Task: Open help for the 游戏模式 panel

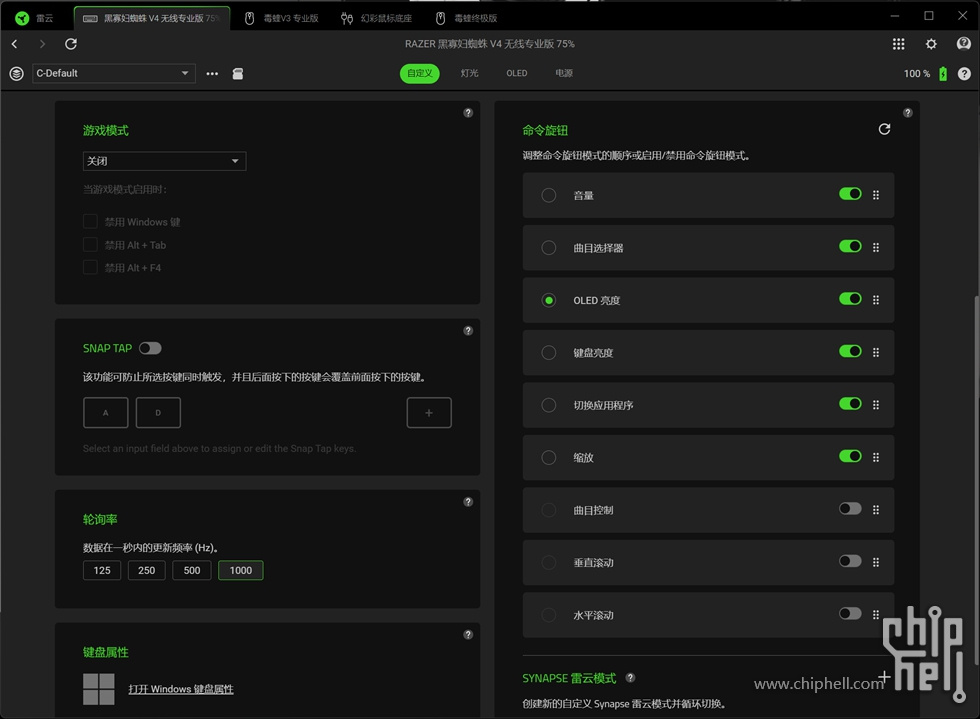Action: [x=468, y=113]
